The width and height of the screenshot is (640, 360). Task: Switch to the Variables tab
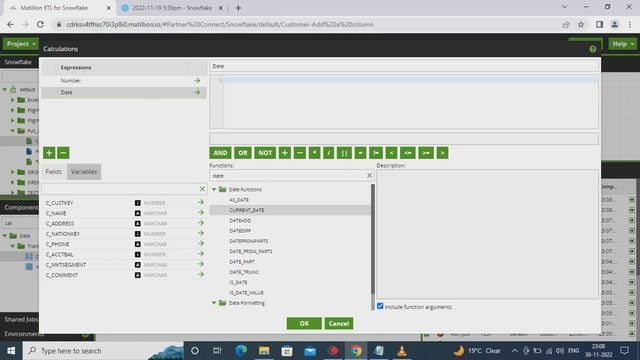click(84, 171)
